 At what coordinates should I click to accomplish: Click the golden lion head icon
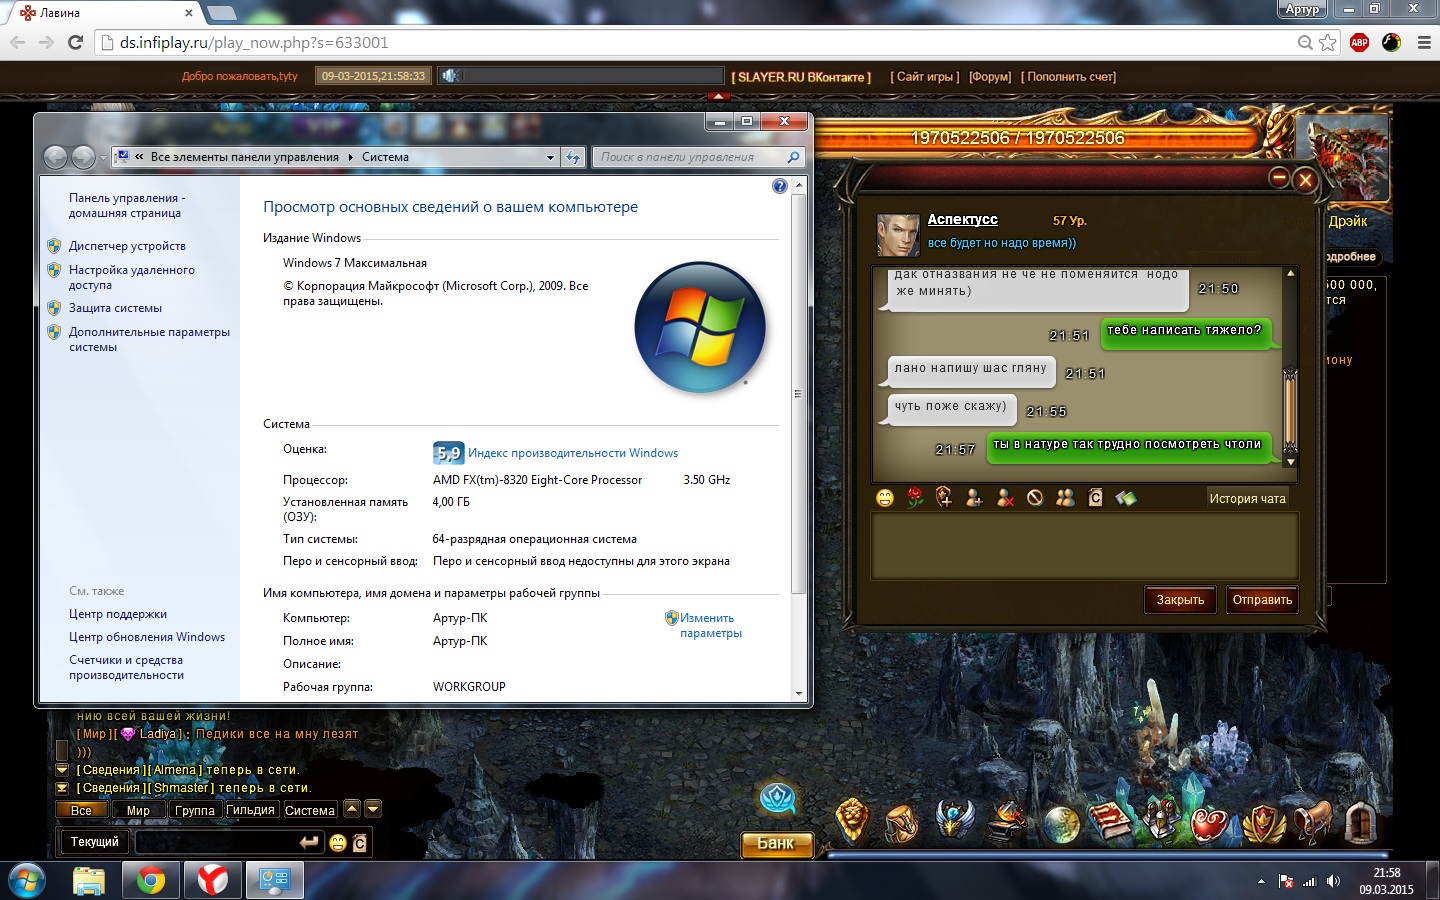[851, 822]
